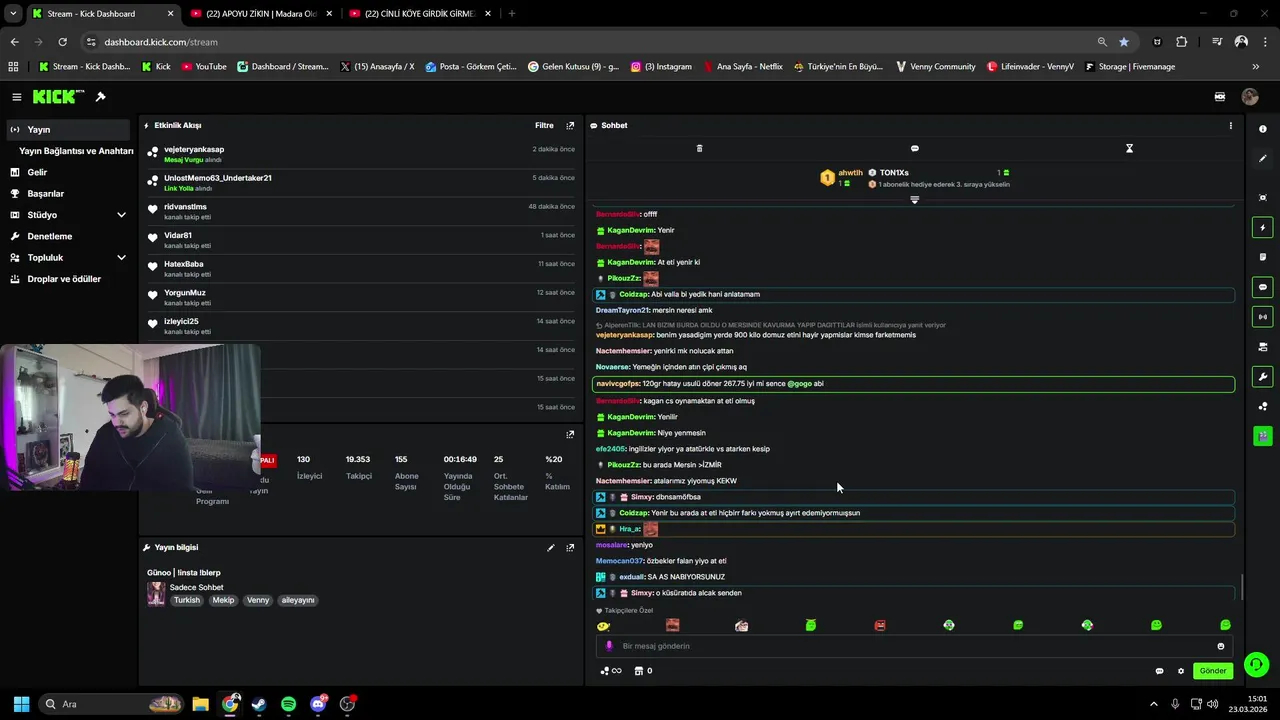The width and height of the screenshot is (1280, 720).
Task: Click the moderator hammer icon near logo
Action: point(100,97)
